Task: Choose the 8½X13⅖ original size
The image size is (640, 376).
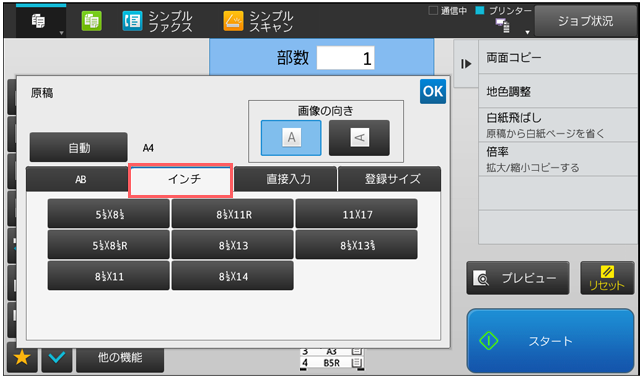Action: (356, 245)
